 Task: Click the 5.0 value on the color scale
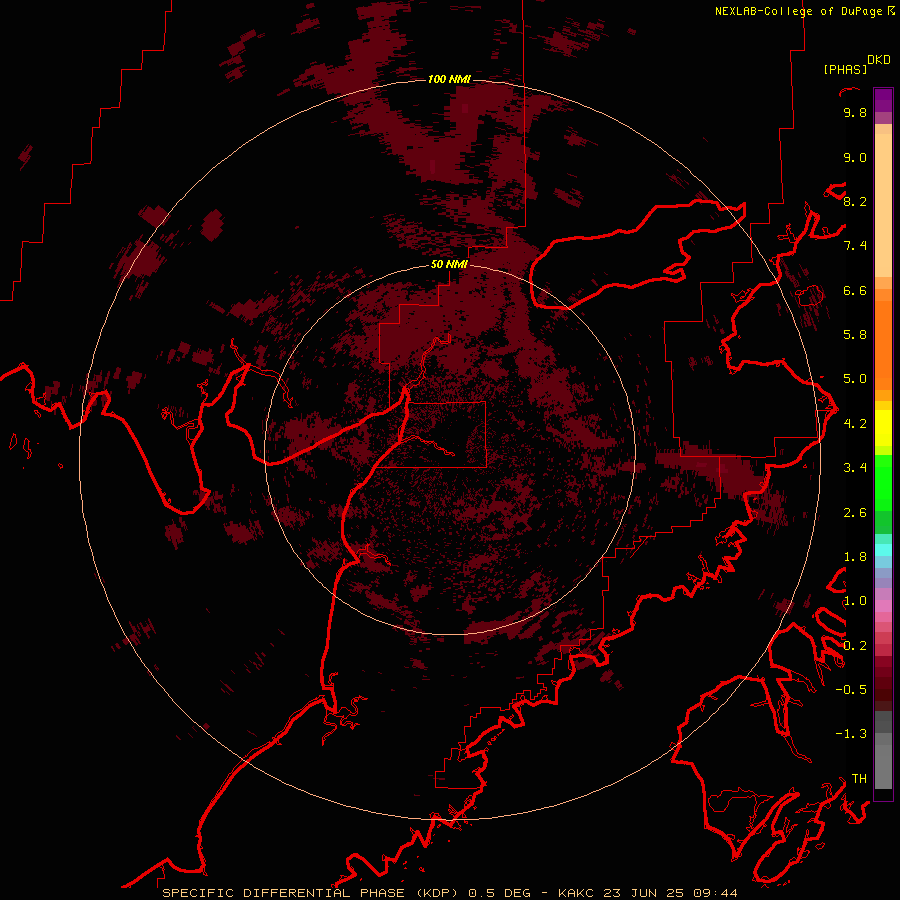tap(855, 379)
